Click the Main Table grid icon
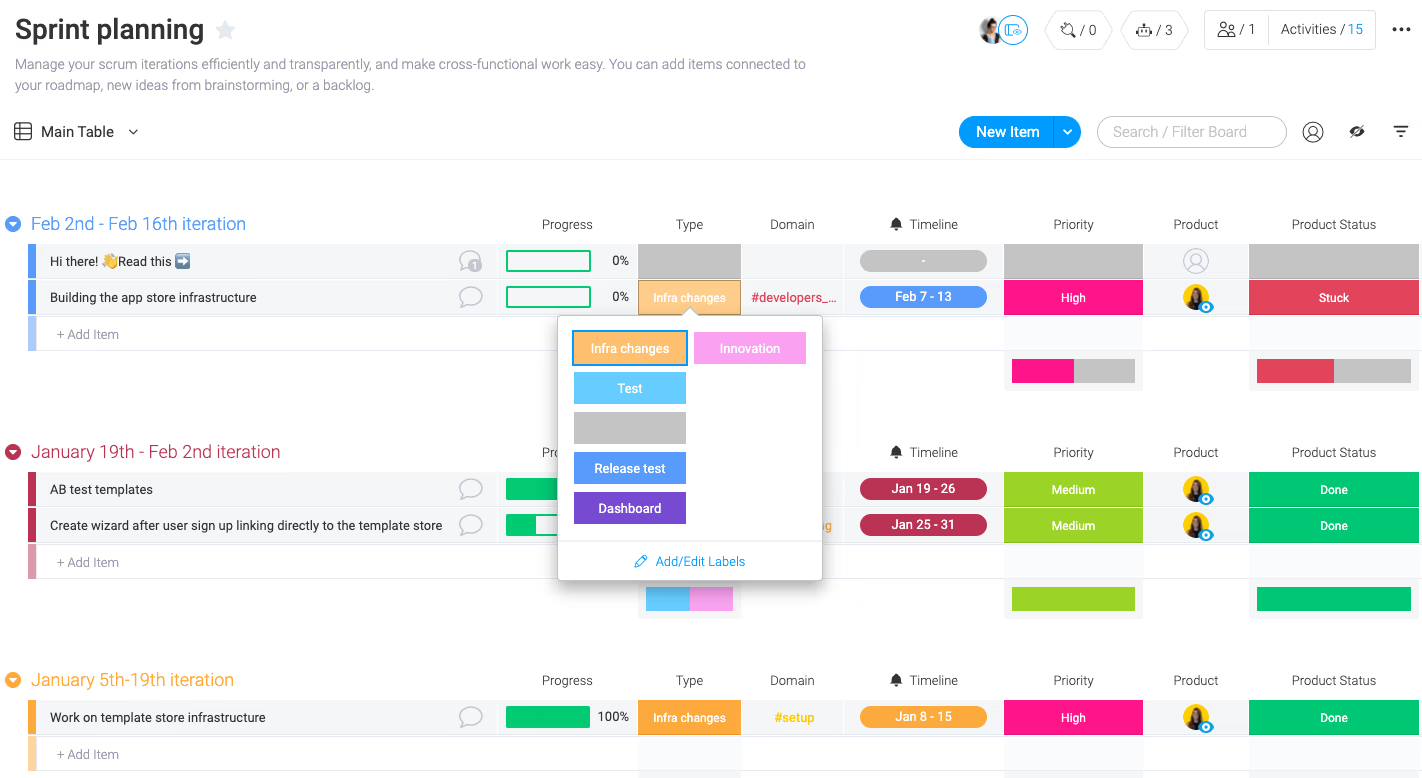This screenshot has width=1422, height=778. (x=23, y=132)
